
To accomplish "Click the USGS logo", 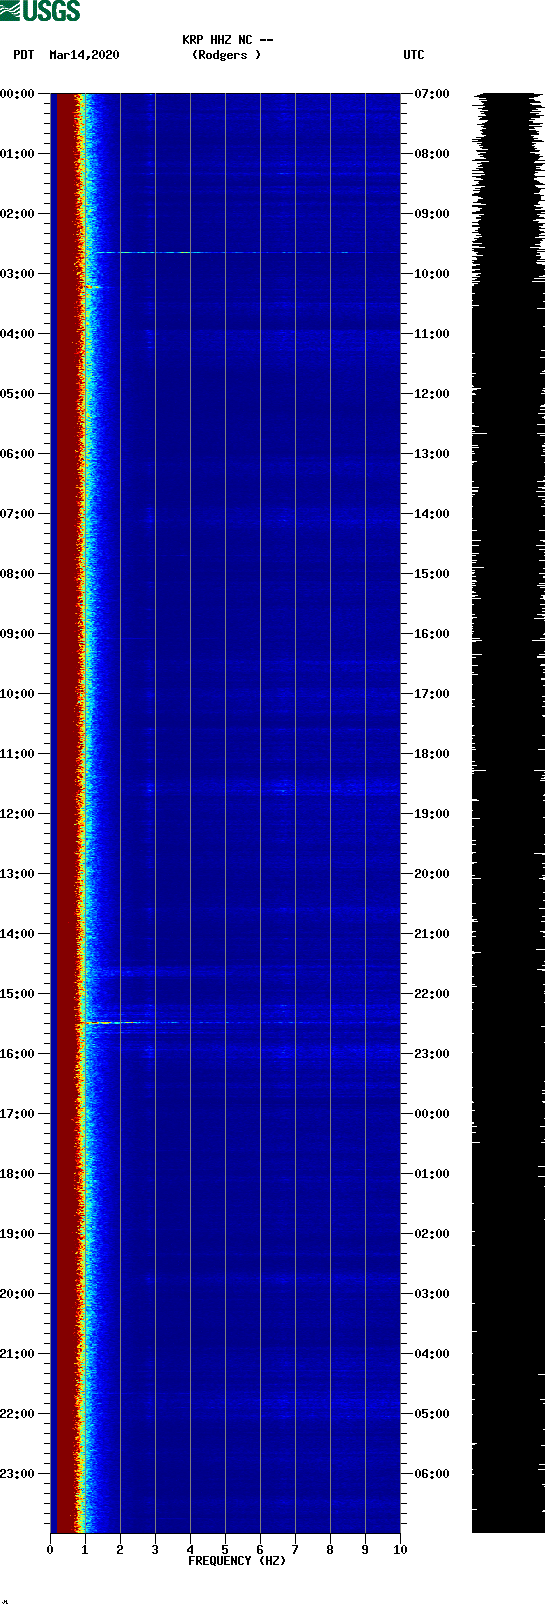I will [x=40, y=11].
